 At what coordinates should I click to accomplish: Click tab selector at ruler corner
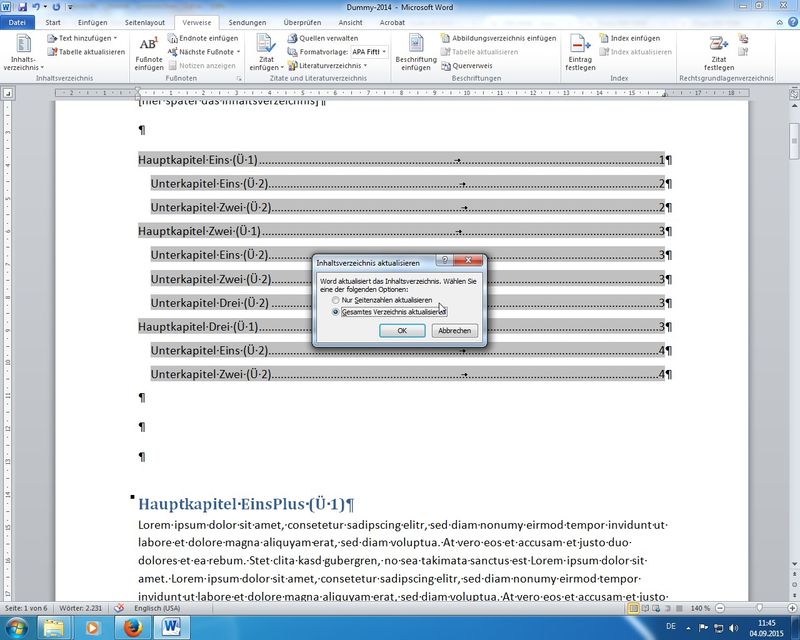[8, 93]
